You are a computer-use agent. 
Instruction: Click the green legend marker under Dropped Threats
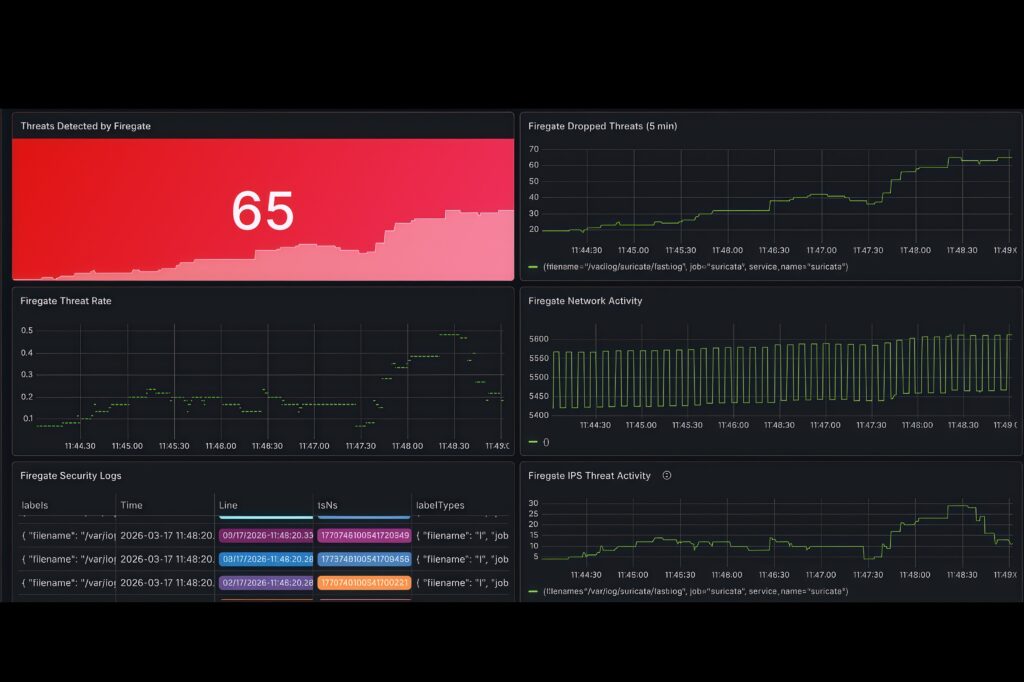(x=533, y=267)
